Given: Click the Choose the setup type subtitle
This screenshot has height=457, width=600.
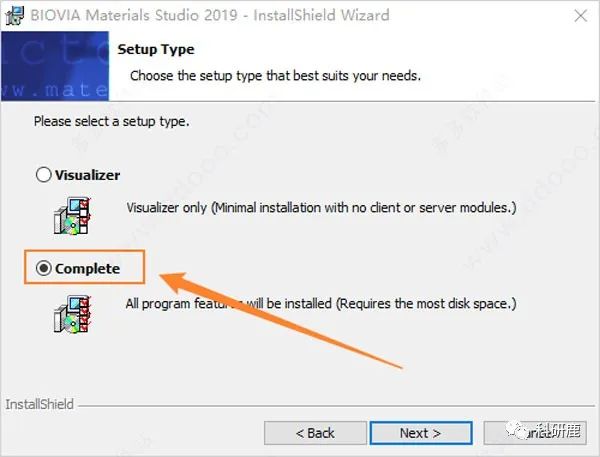Looking at the screenshot, I should coord(275,76).
